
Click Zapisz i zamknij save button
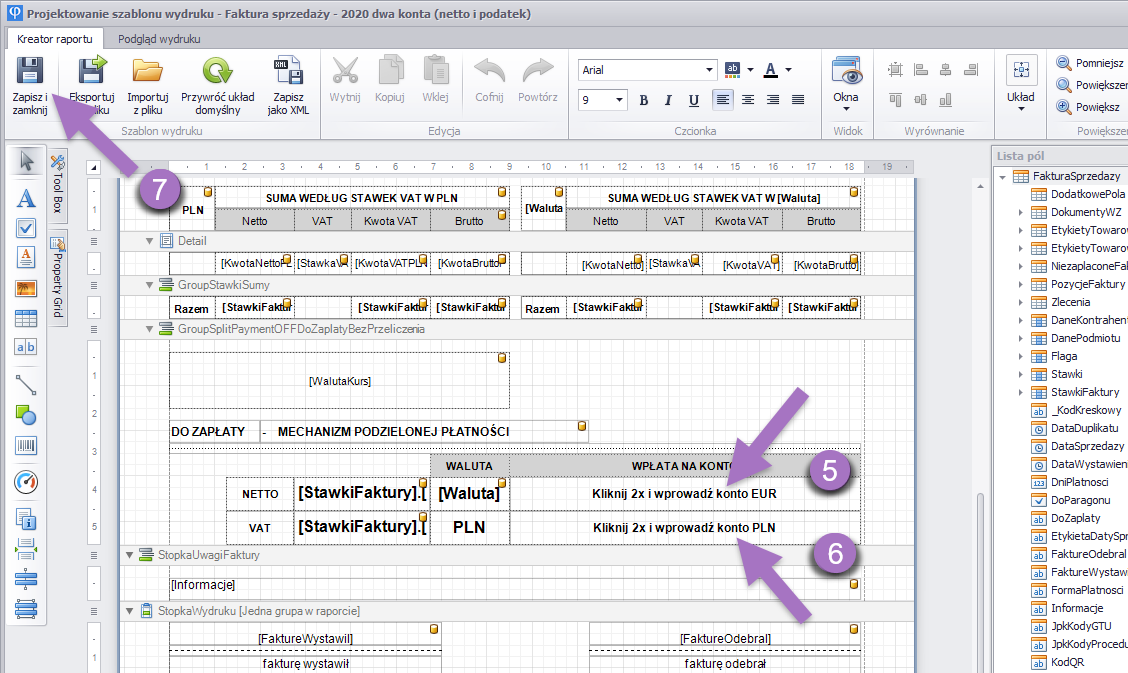coord(29,86)
